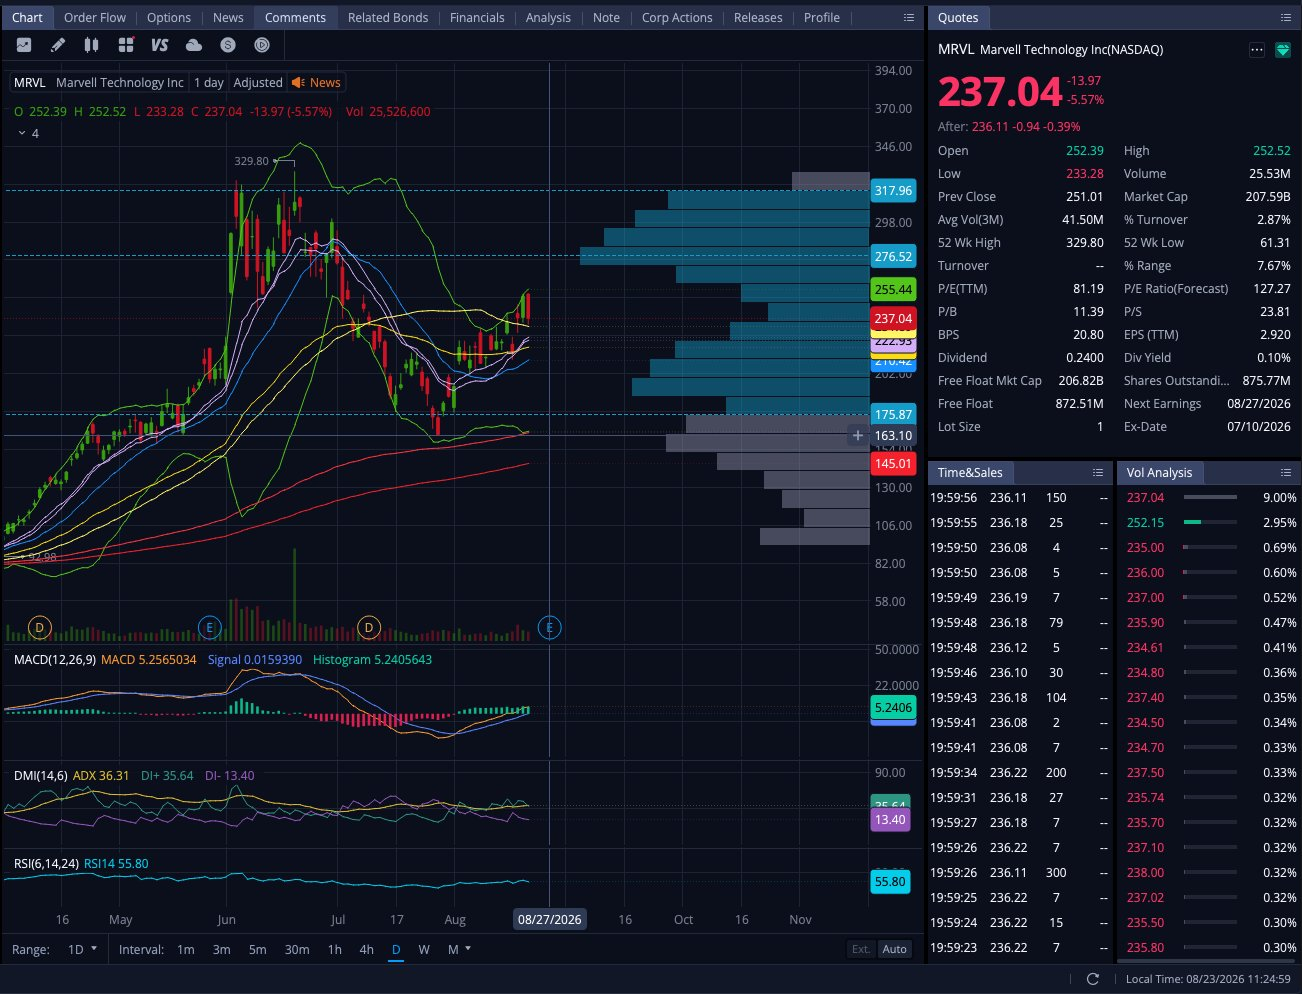Toggle the Adjusted price setting
The height and width of the screenshot is (994, 1302).
(258, 83)
